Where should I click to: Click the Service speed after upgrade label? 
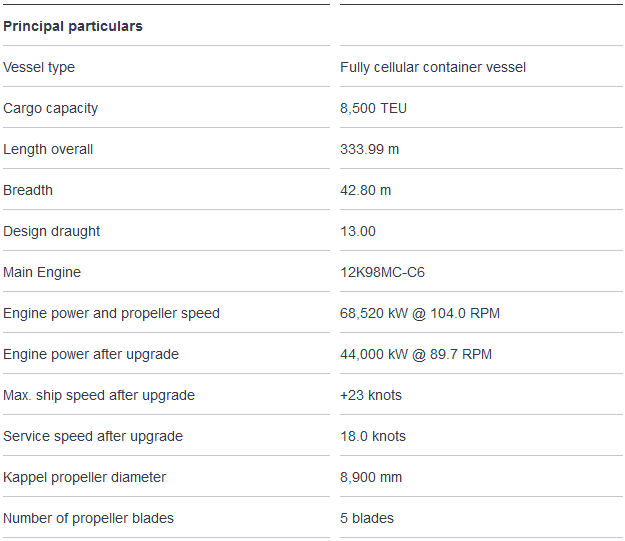[x=93, y=436]
